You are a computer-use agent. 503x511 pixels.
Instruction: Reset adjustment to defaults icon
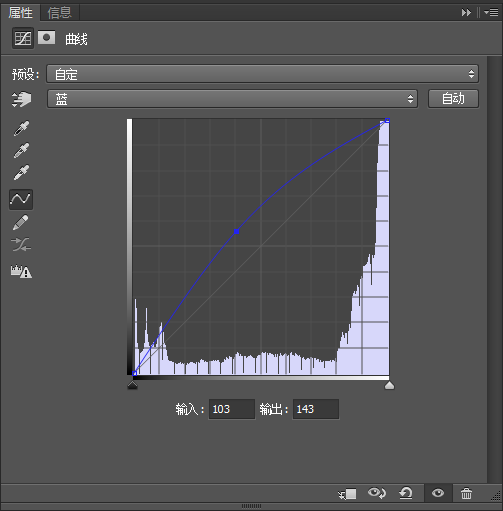(x=406, y=493)
